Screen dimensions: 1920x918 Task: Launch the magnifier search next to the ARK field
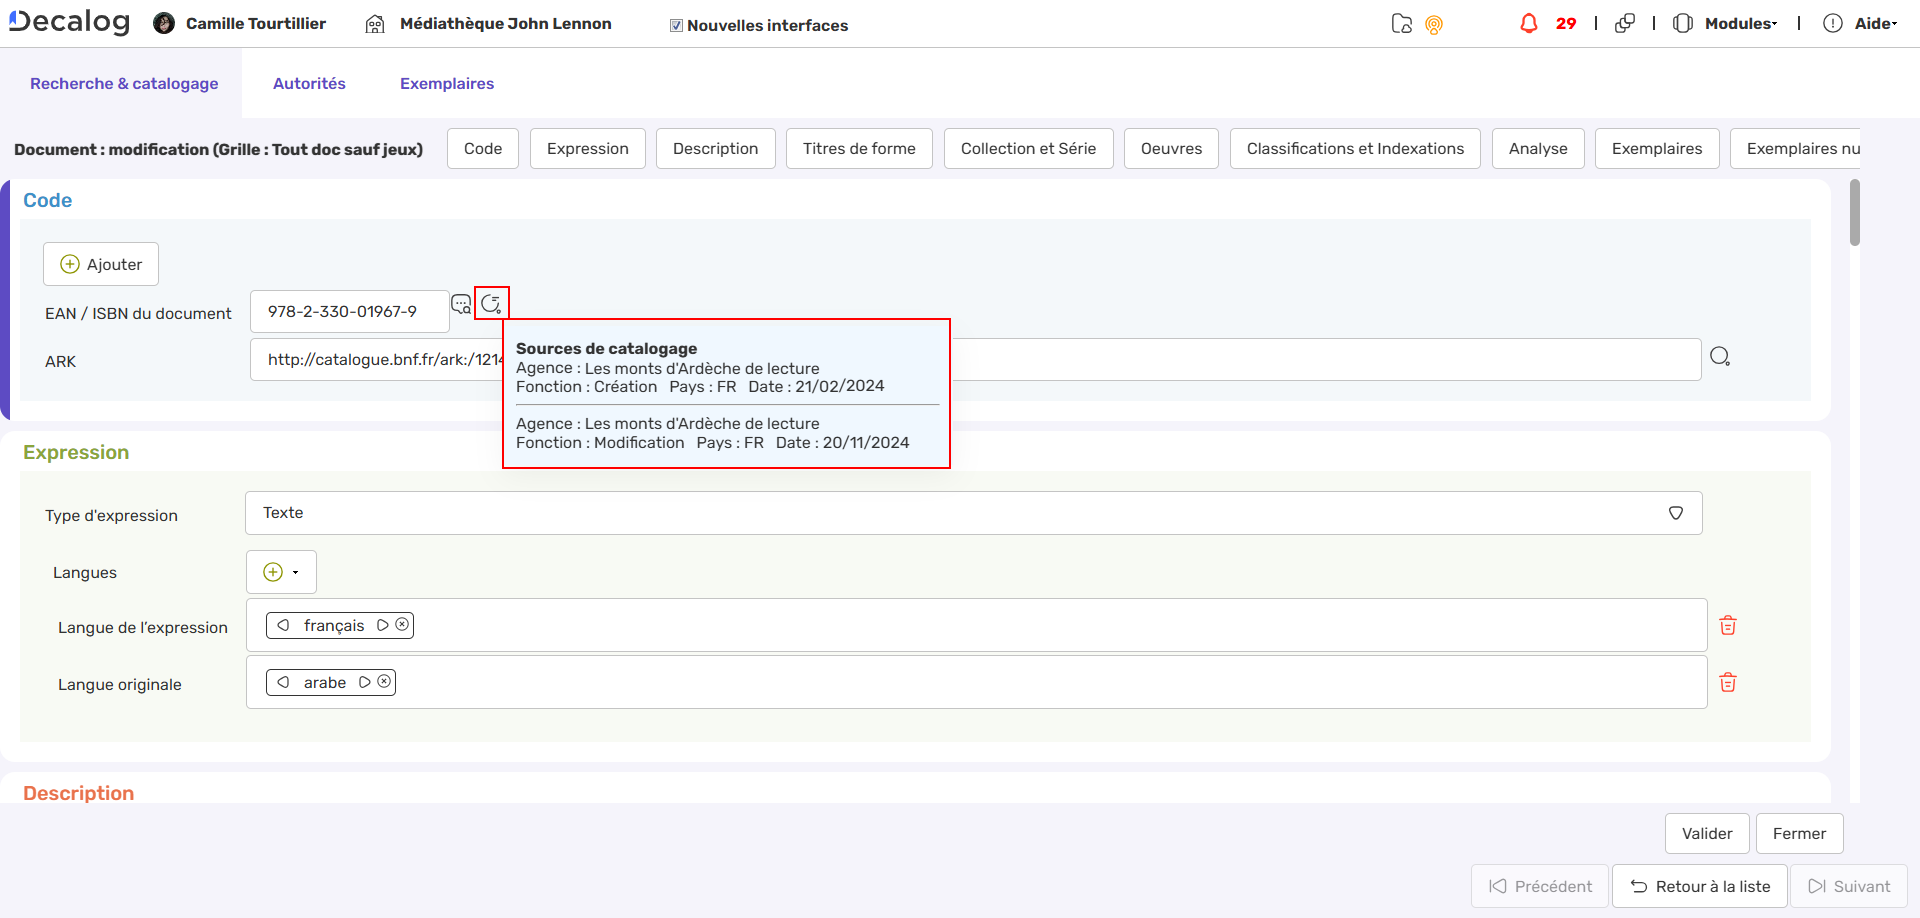(x=1720, y=356)
